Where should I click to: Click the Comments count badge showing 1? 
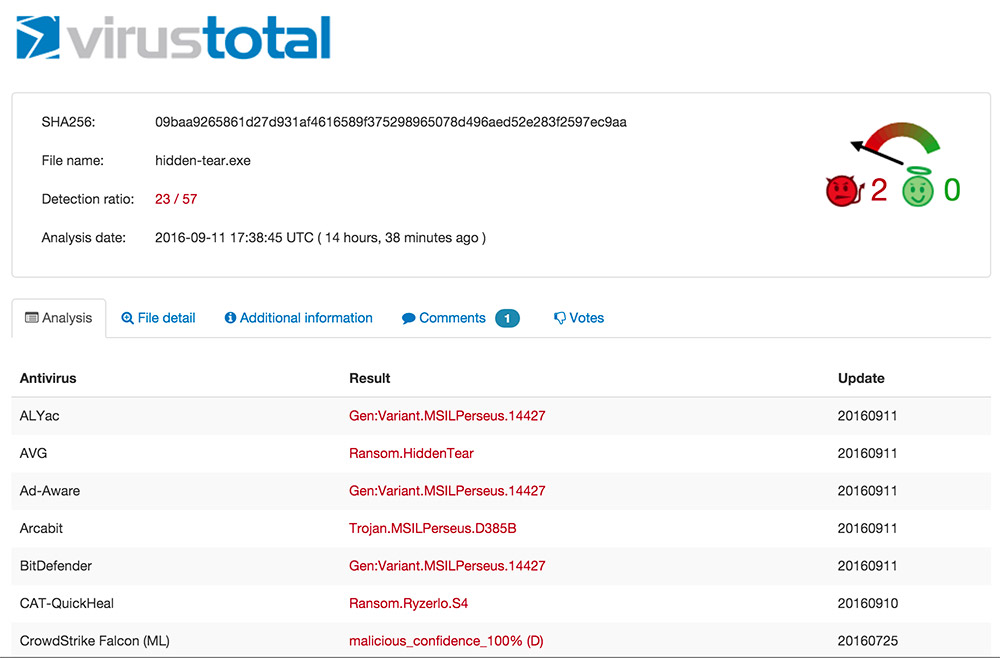[507, 318]
